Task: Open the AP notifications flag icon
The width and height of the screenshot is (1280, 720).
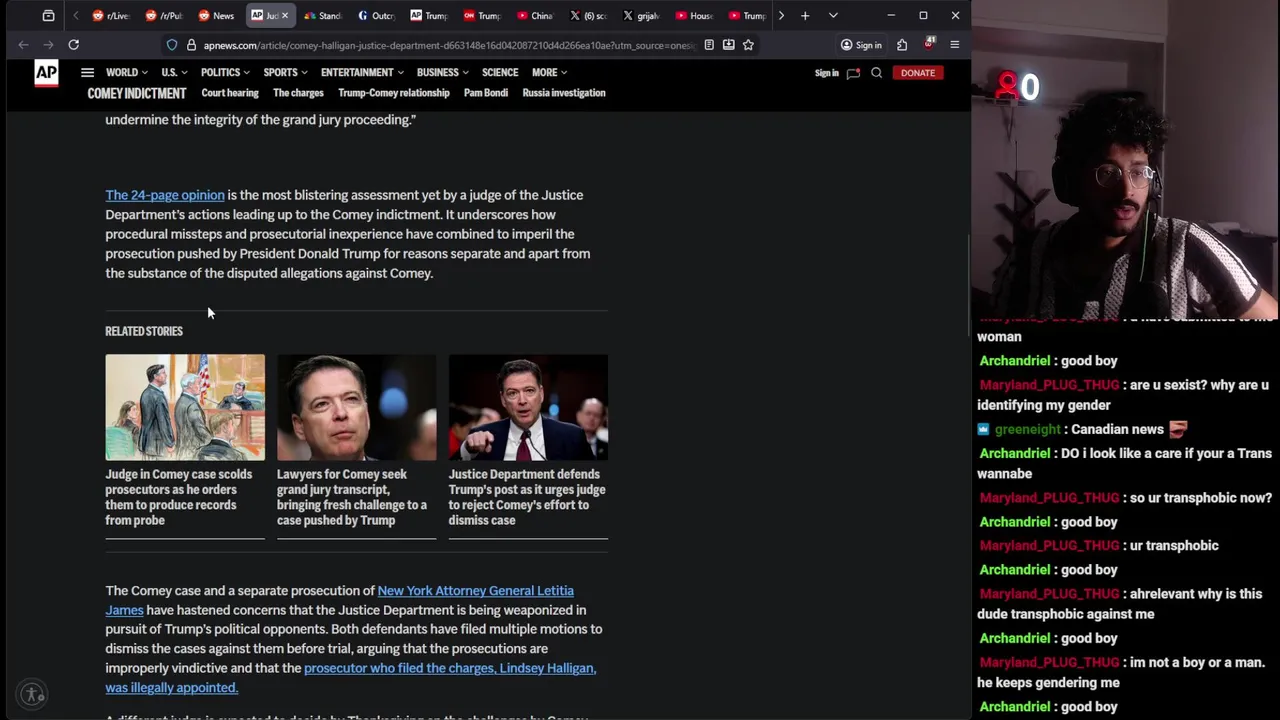Action: click(853, 73)
